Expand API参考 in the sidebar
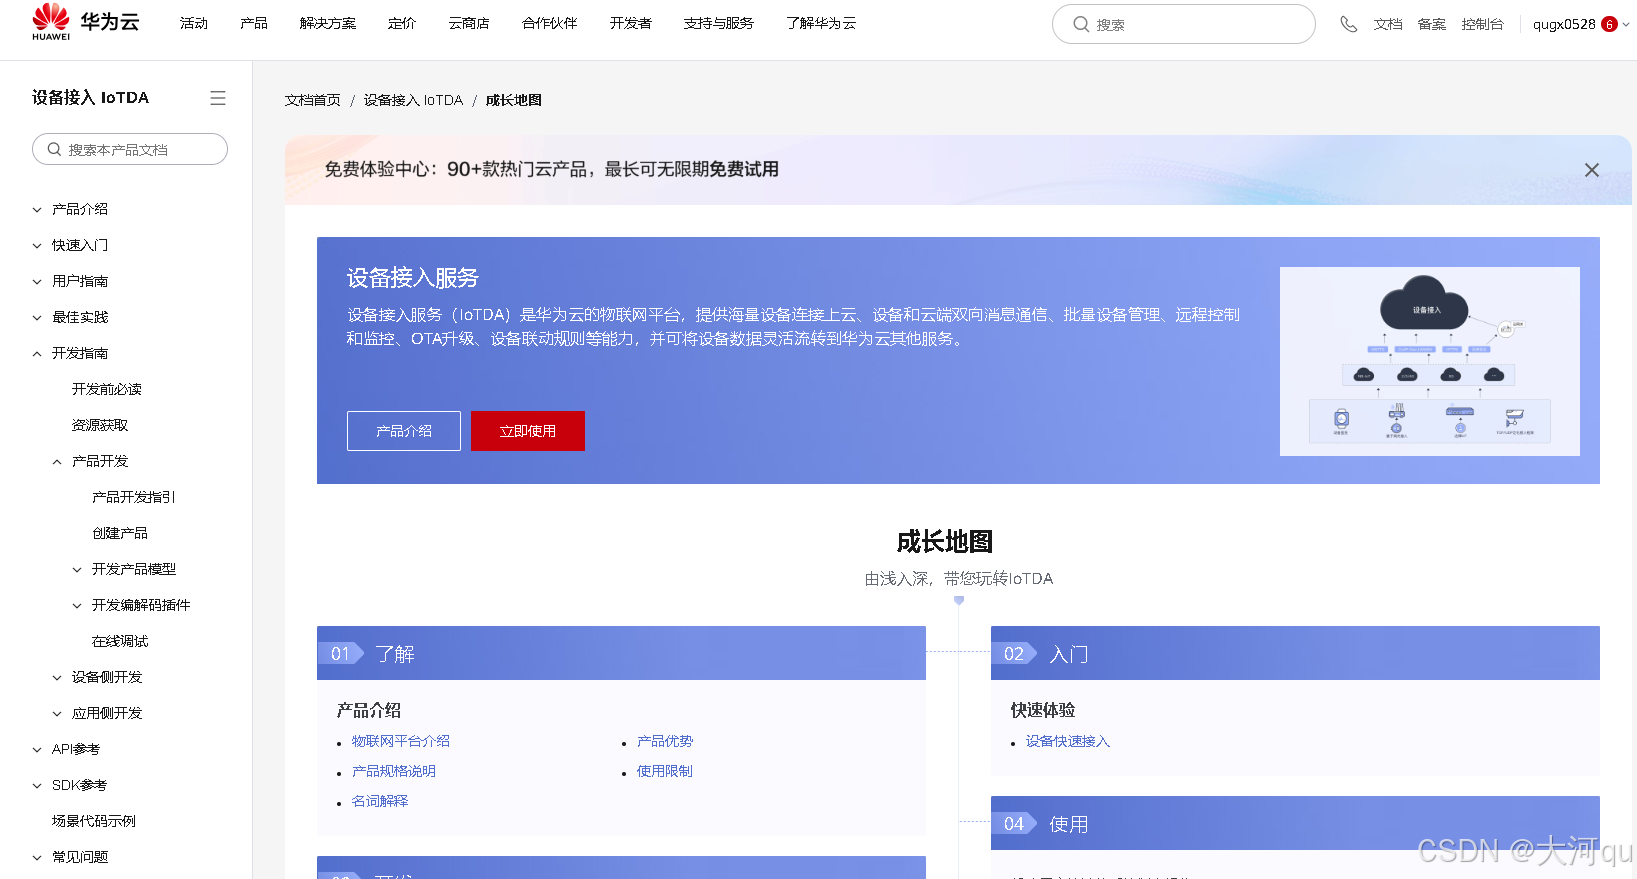Screen dimensions: 1637x879 (x=37, y=750)
